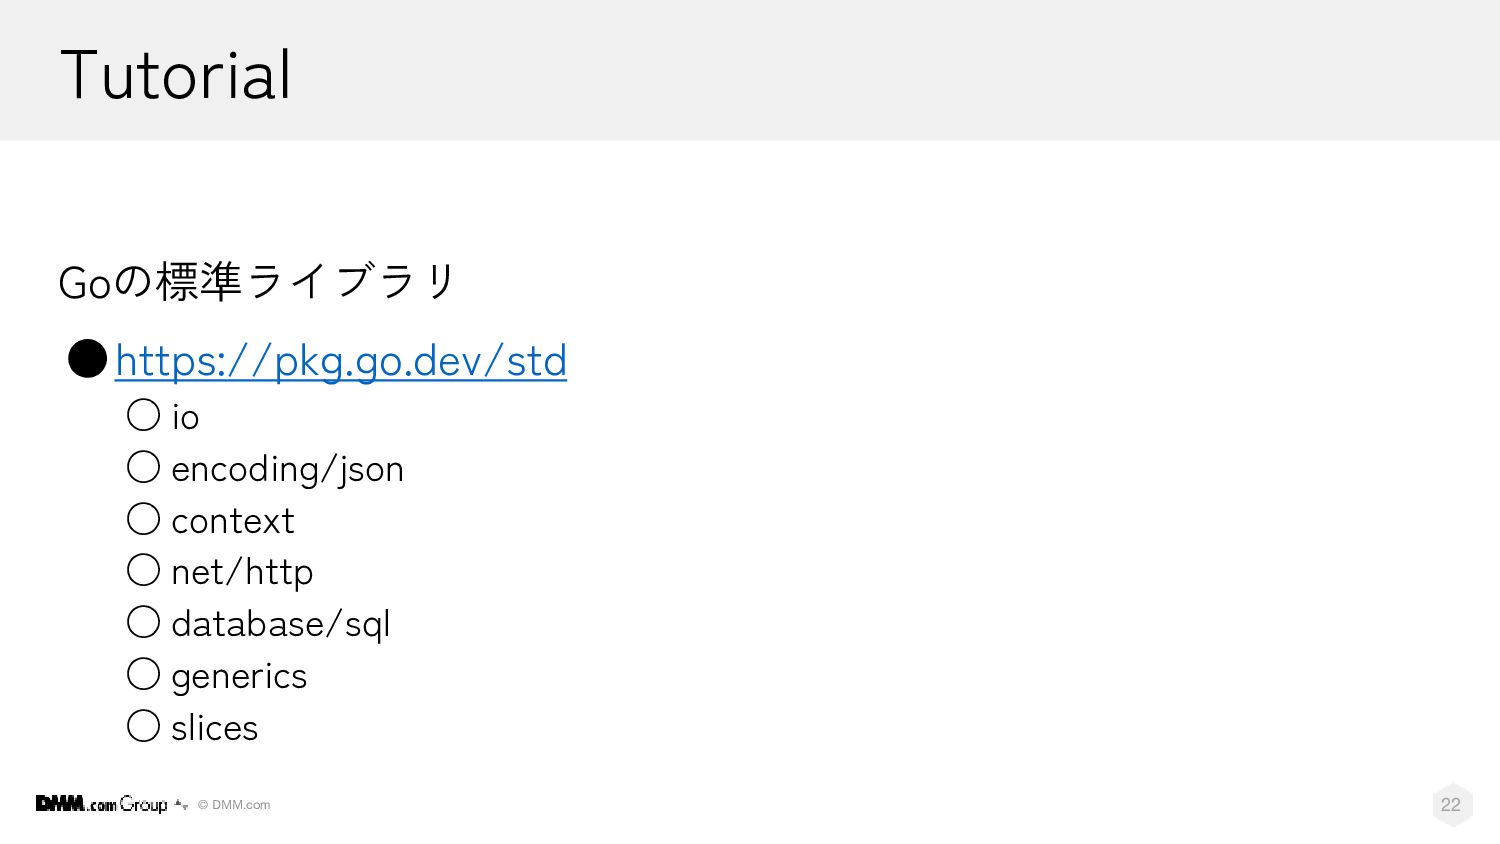Click the context list item text
This screenshot has width=1500, height=844.
pyautogui.click(x=233, y=521)
